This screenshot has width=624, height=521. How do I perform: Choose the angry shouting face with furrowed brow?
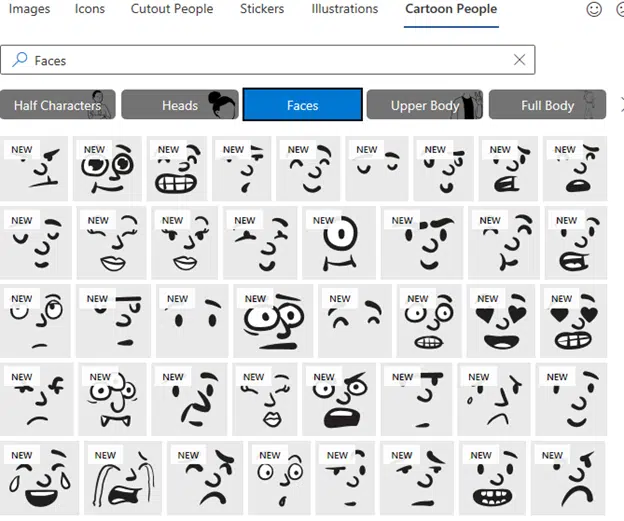tap(339, 399)
